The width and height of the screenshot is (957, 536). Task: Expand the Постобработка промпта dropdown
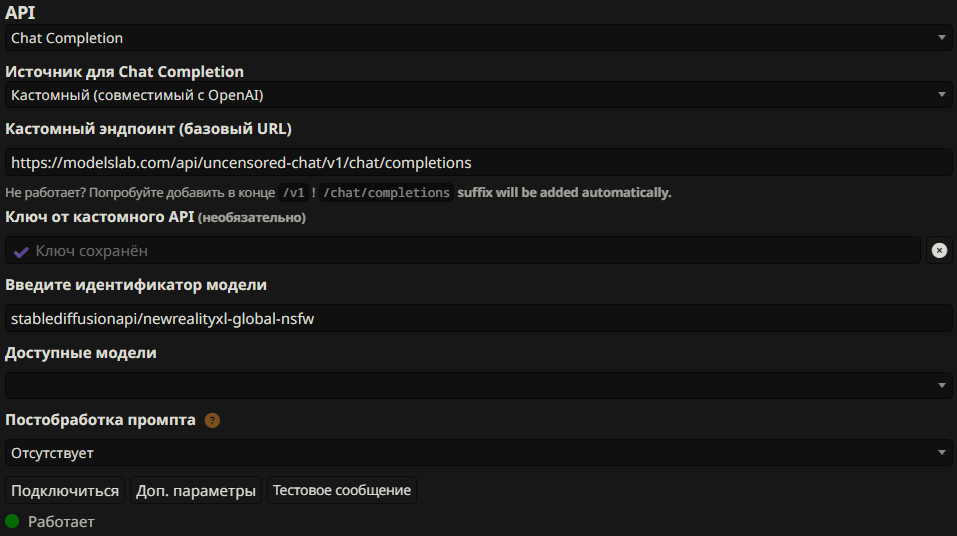click(x=477, y=453)
